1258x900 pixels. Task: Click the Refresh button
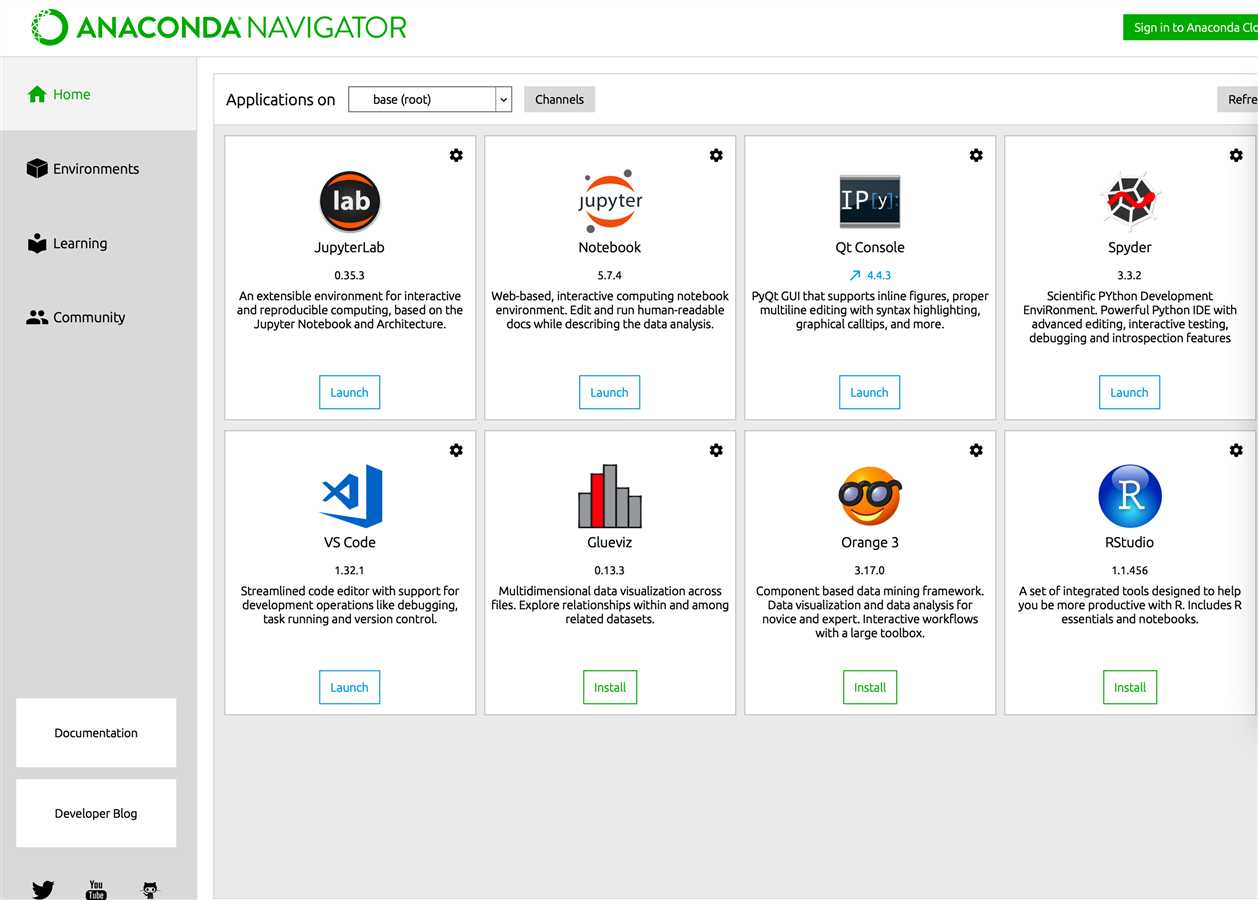[x=1237, y=99]
